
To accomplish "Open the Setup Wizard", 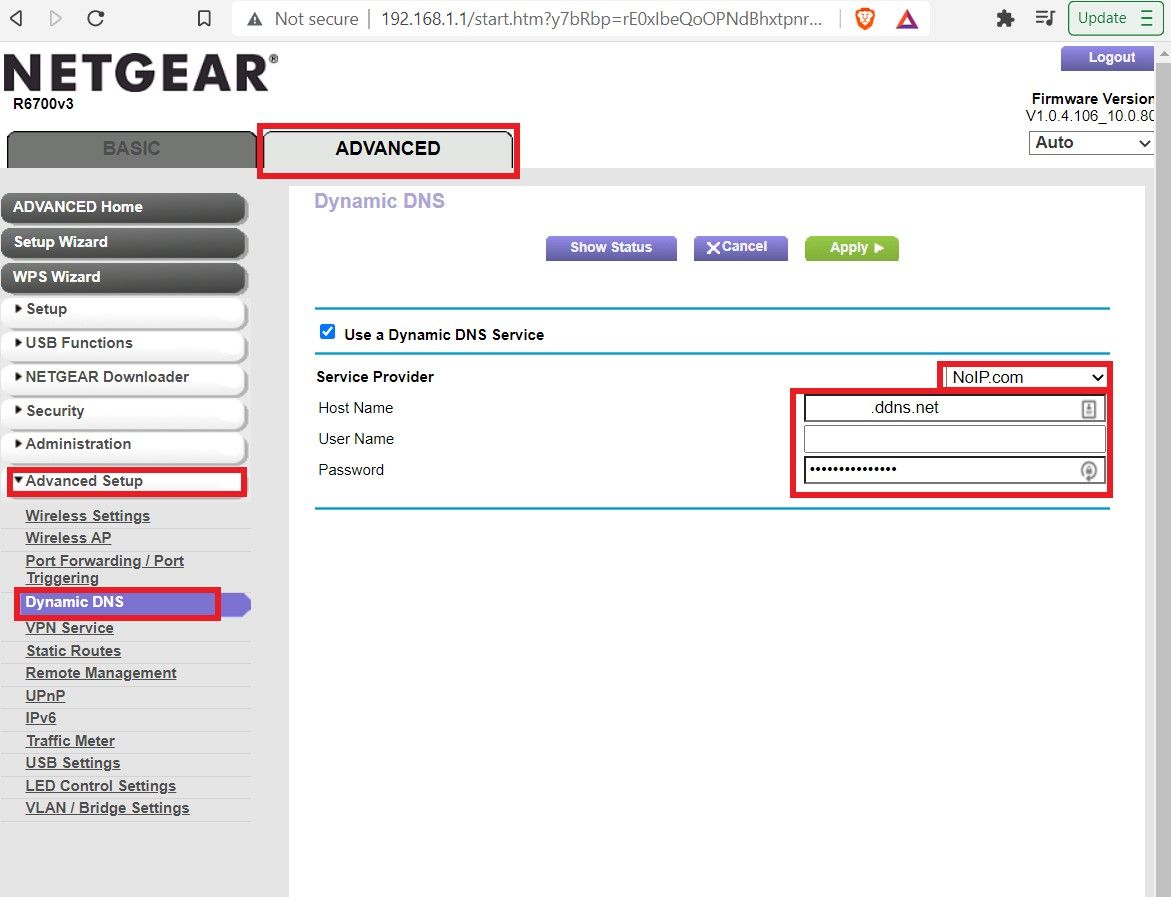I will [x=124, y=242].
